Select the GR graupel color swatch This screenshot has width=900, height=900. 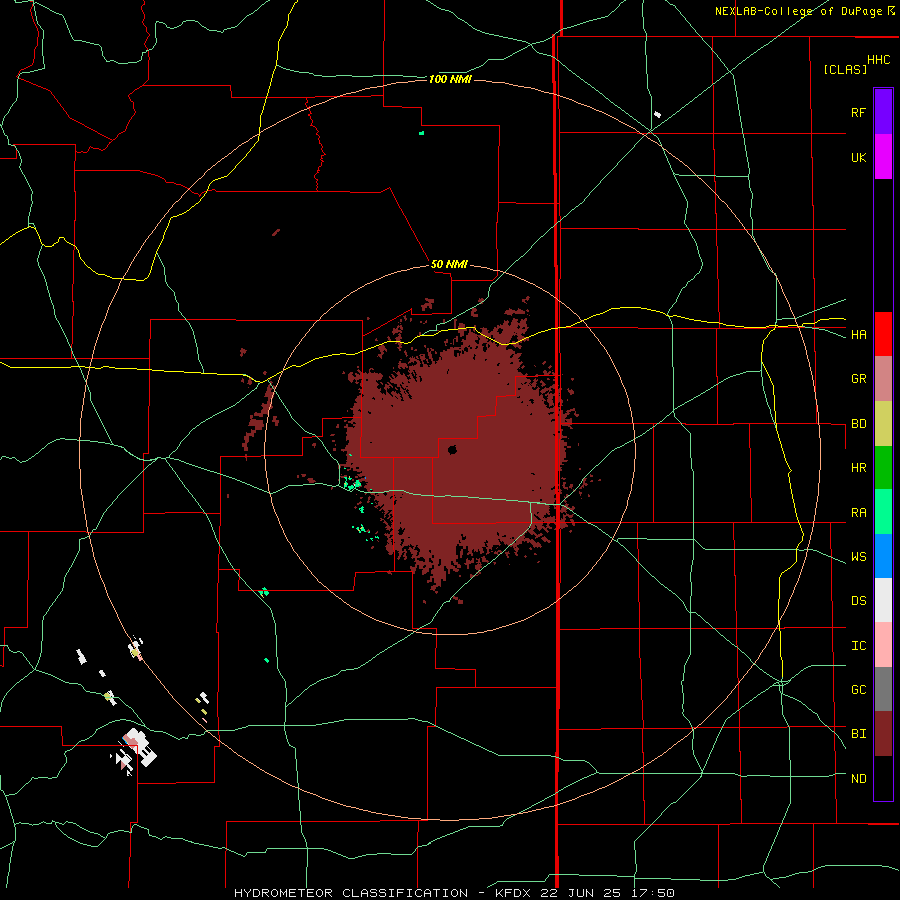pyautogui.click(x=883, y=379)
